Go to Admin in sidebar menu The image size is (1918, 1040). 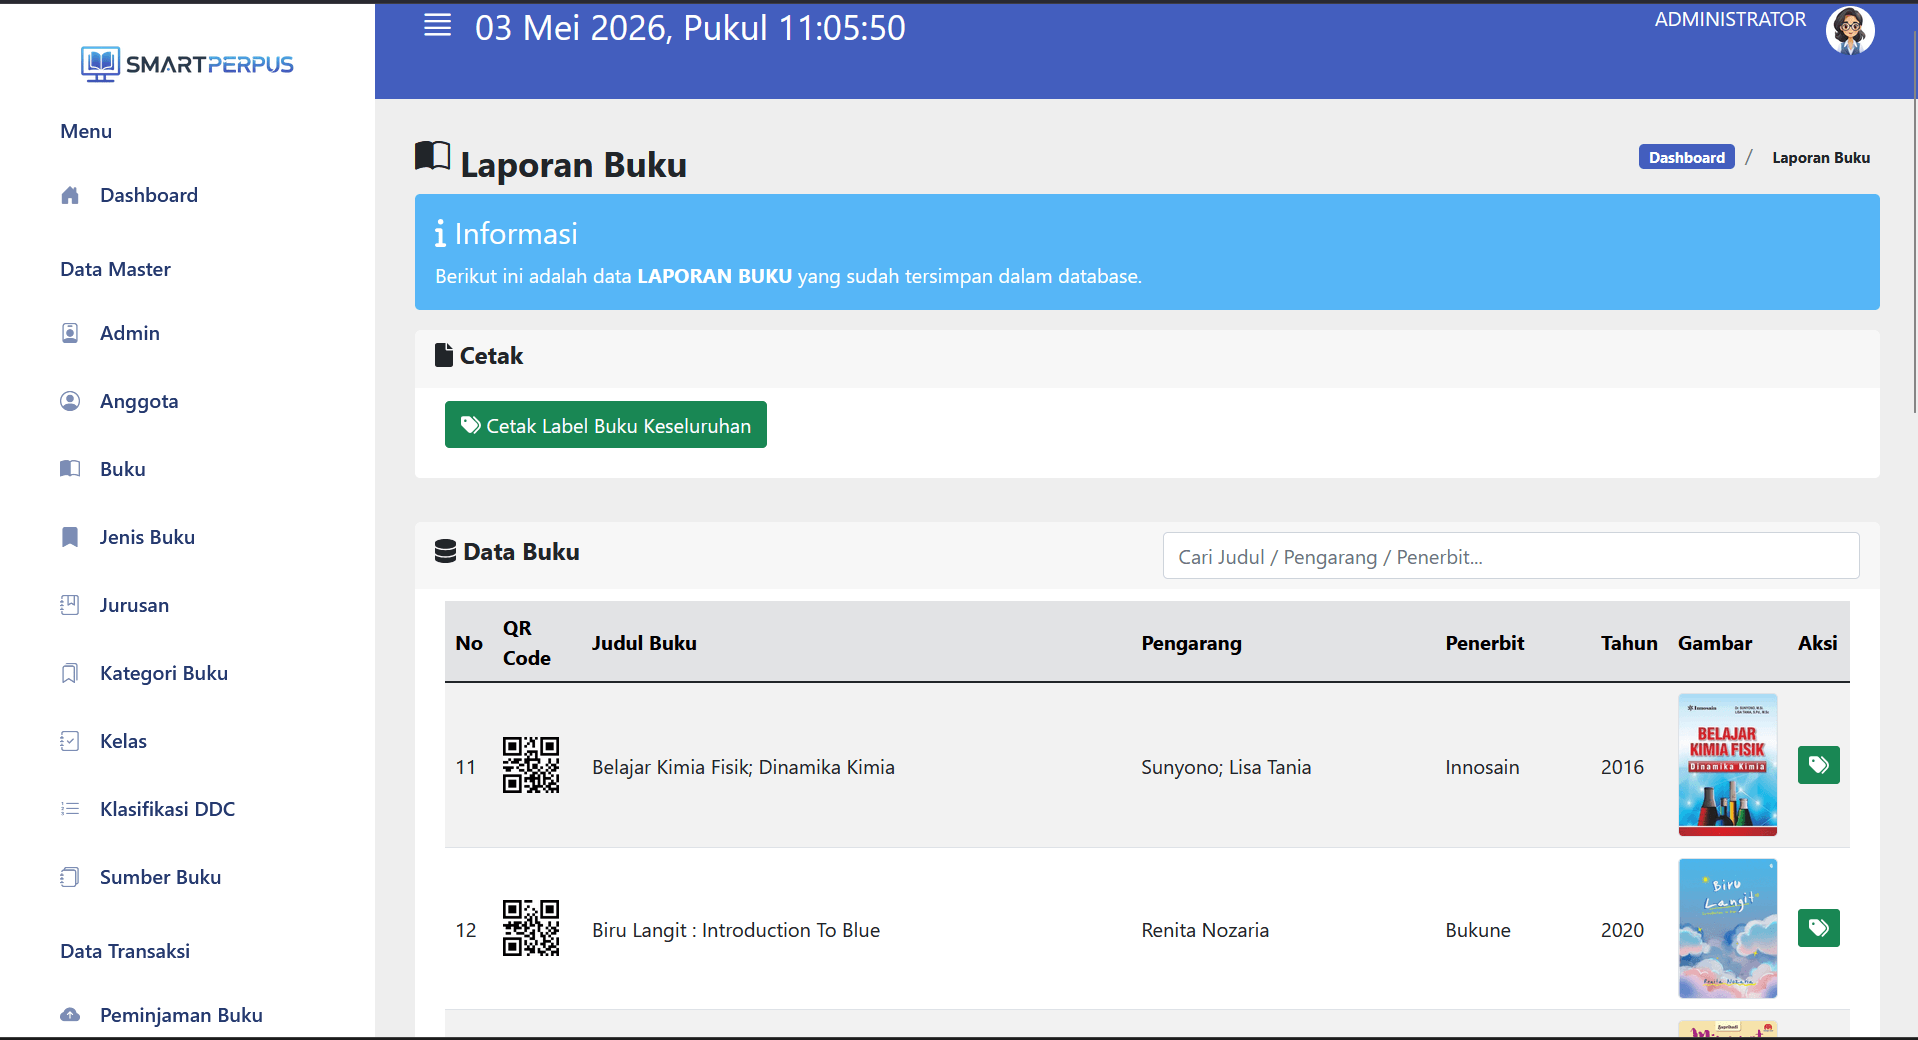tap(130, 333)
